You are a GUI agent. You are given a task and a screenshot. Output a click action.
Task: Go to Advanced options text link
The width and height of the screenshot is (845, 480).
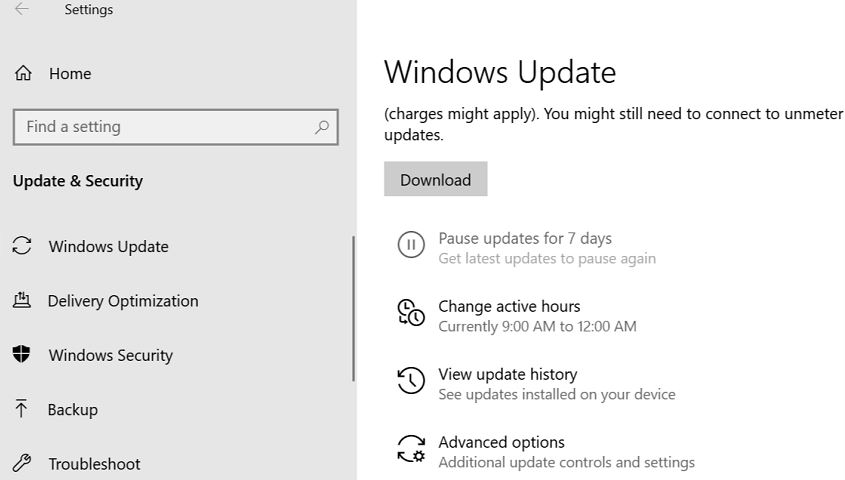click(x=501, y=442)
